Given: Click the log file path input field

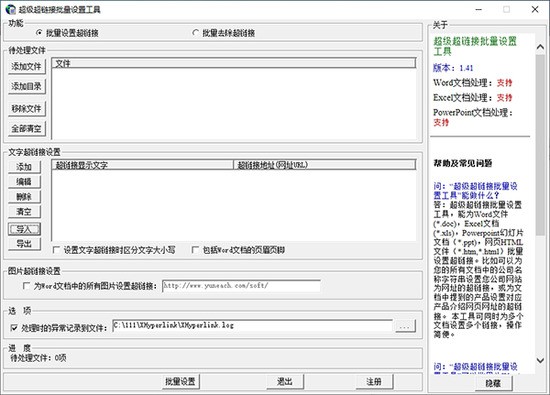Looking at the screenshot, I should [253, 326].
